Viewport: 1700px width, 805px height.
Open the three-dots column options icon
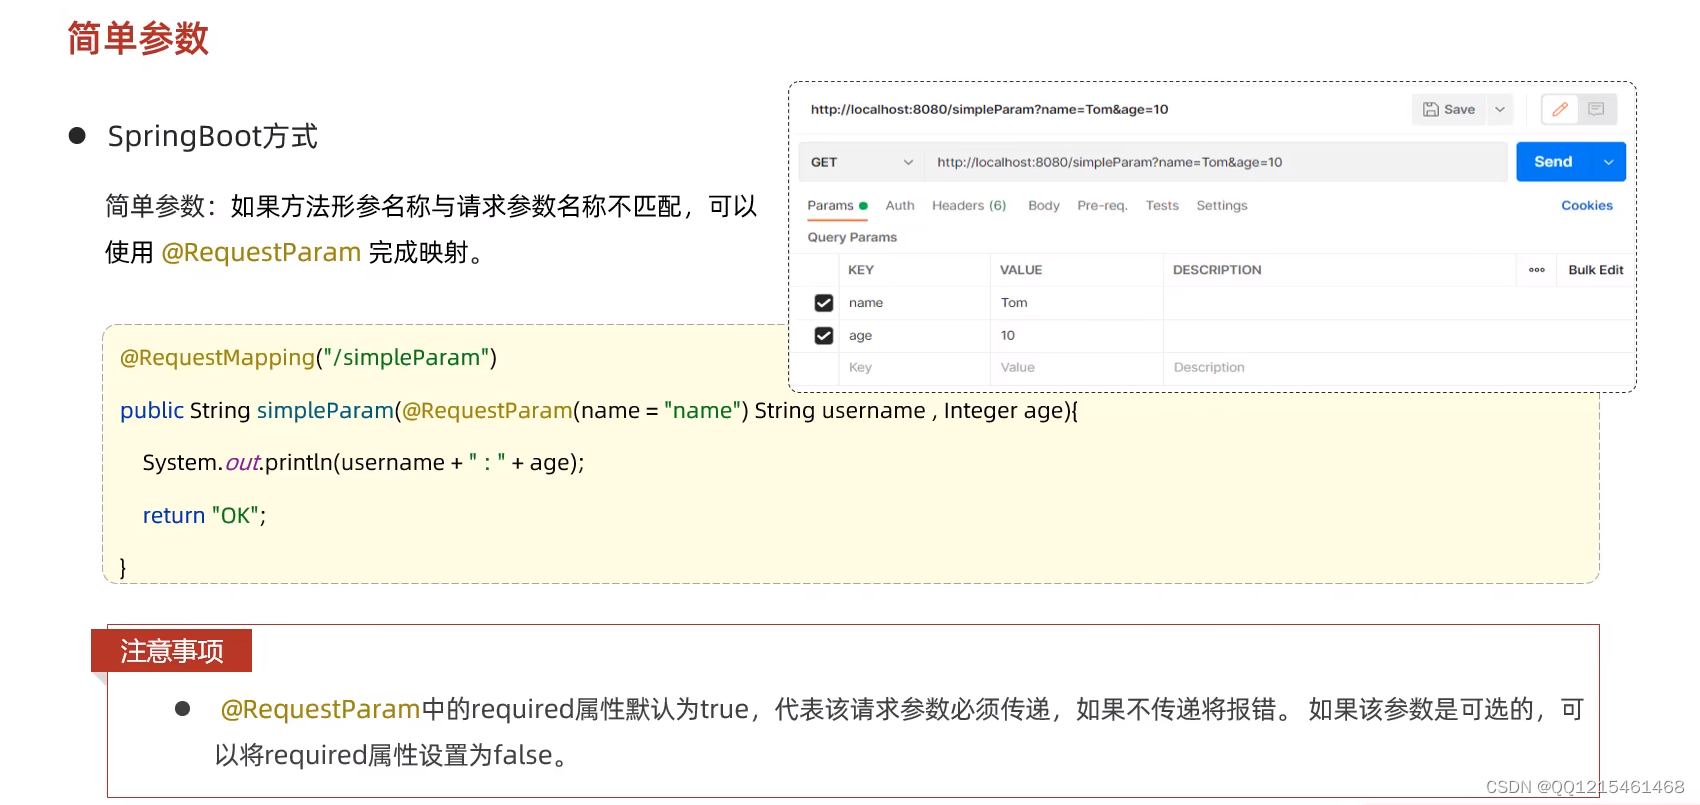(1537, 270)
